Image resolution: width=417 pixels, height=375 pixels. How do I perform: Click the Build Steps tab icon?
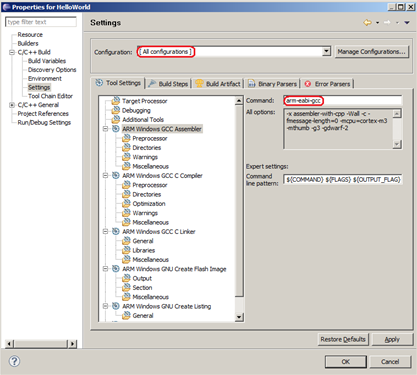coord(152,84)
